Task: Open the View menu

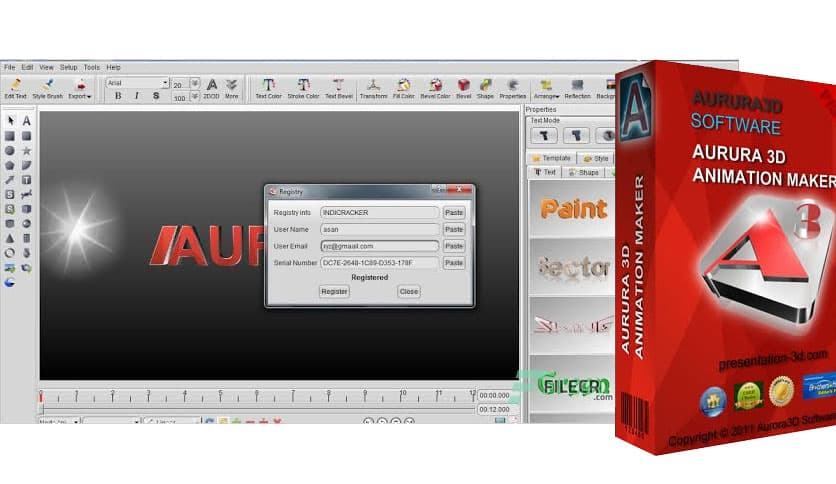Action: (x=46, y=68)
